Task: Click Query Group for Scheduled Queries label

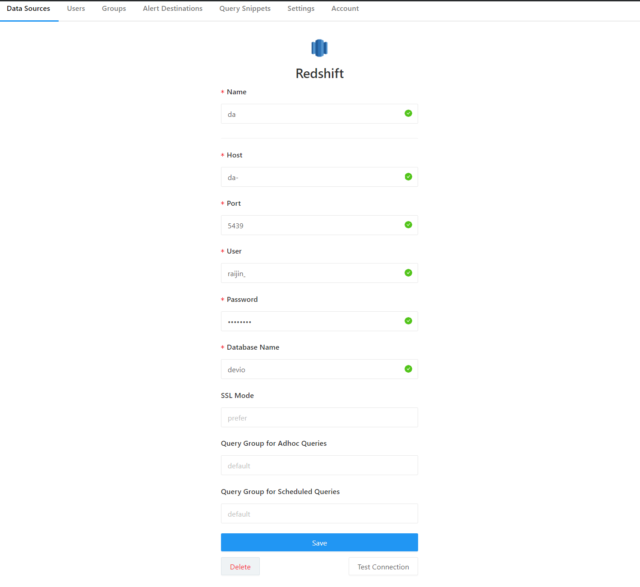Action: [x=280, y=491]
